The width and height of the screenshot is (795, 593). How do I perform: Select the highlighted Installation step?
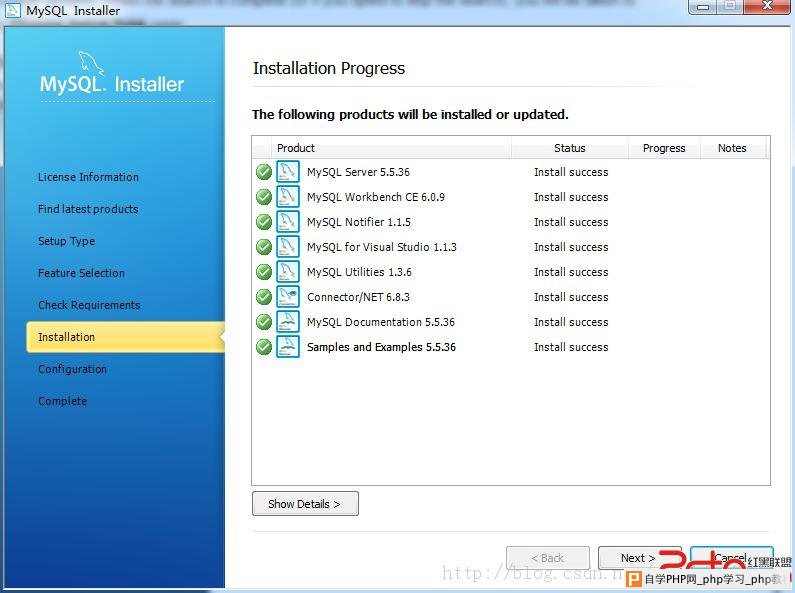pos(125,337)
